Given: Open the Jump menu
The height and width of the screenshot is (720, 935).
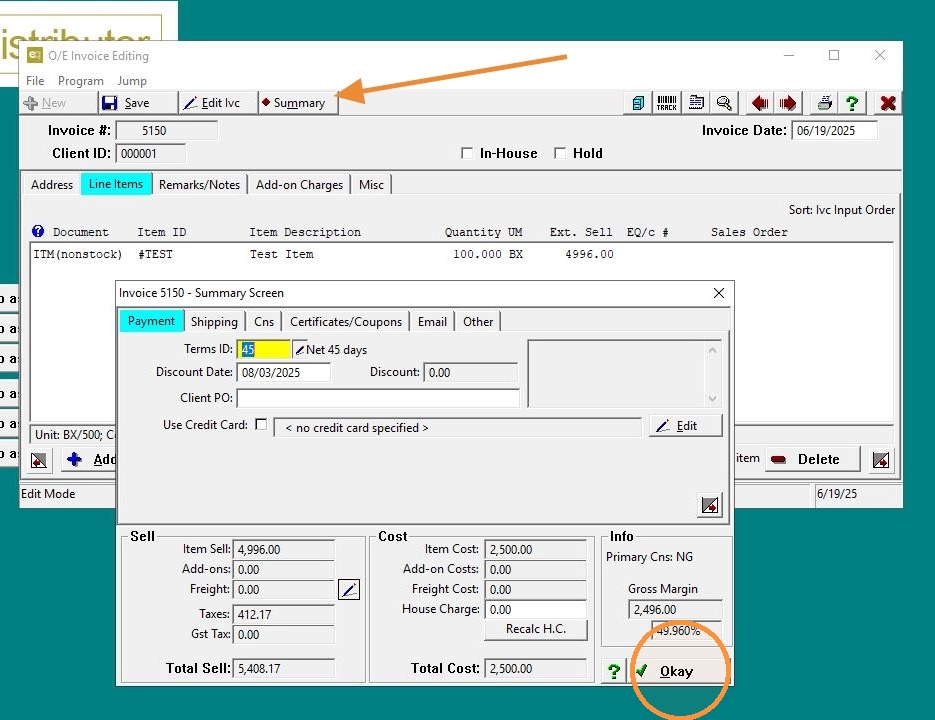Looking at the screenshot, I should click(x=132, y=81).
